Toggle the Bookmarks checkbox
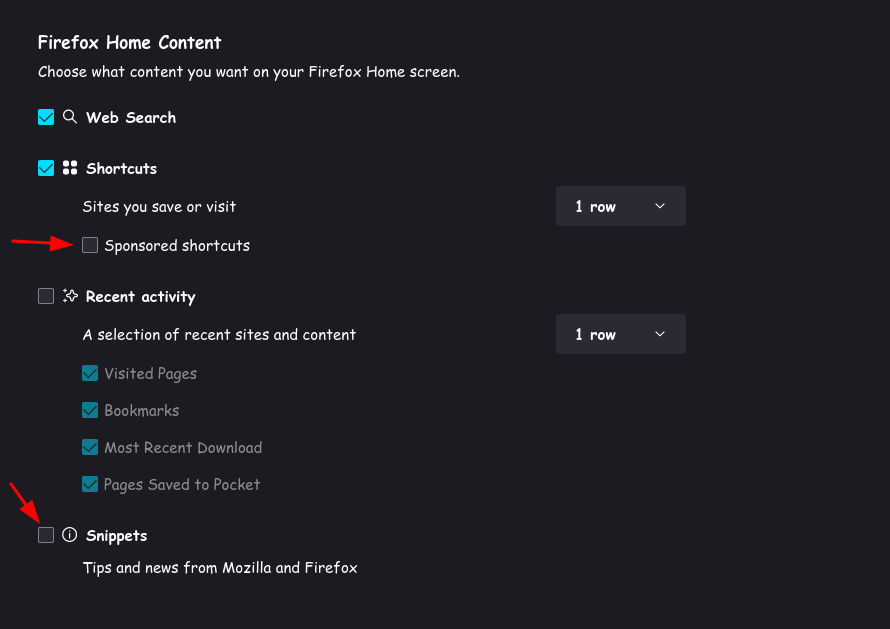This screenshot has width=890, height=629. [90, 410]
